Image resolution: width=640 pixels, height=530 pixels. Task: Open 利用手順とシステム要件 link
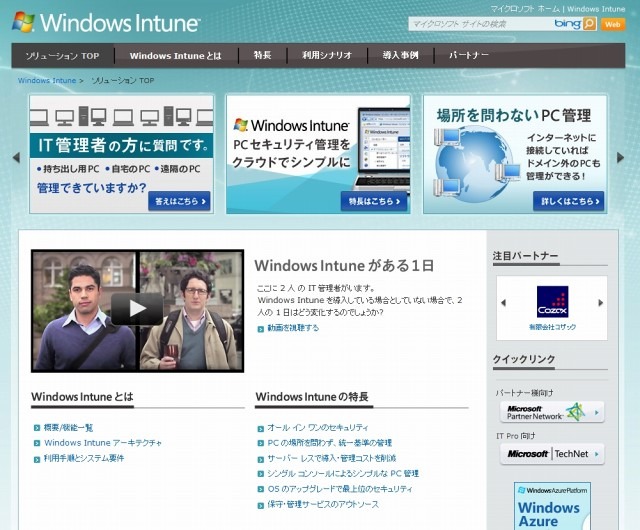coord(84,458)
